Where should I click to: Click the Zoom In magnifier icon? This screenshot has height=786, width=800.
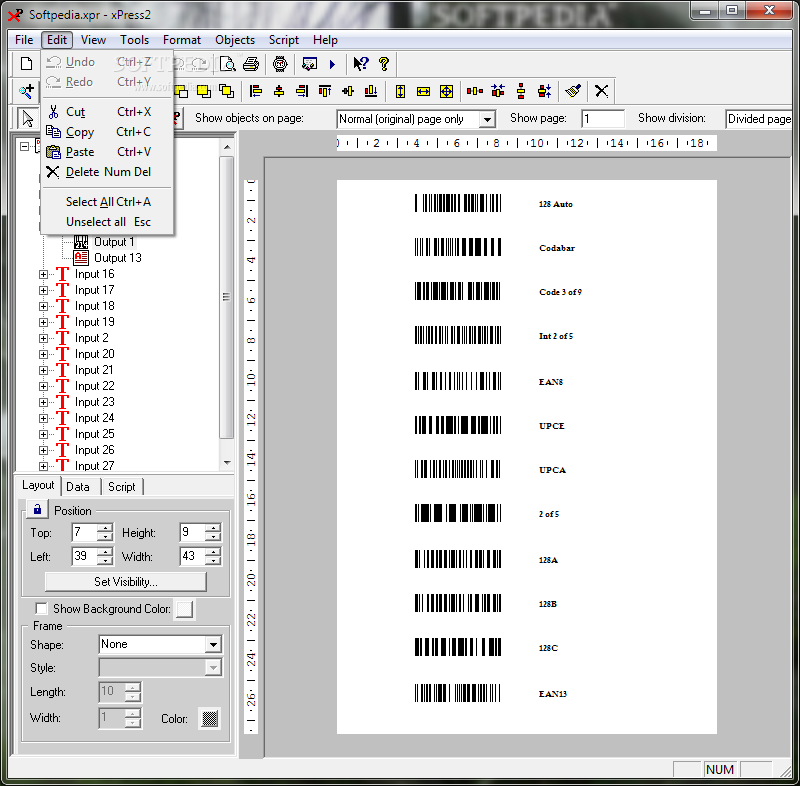coord(27,91)
